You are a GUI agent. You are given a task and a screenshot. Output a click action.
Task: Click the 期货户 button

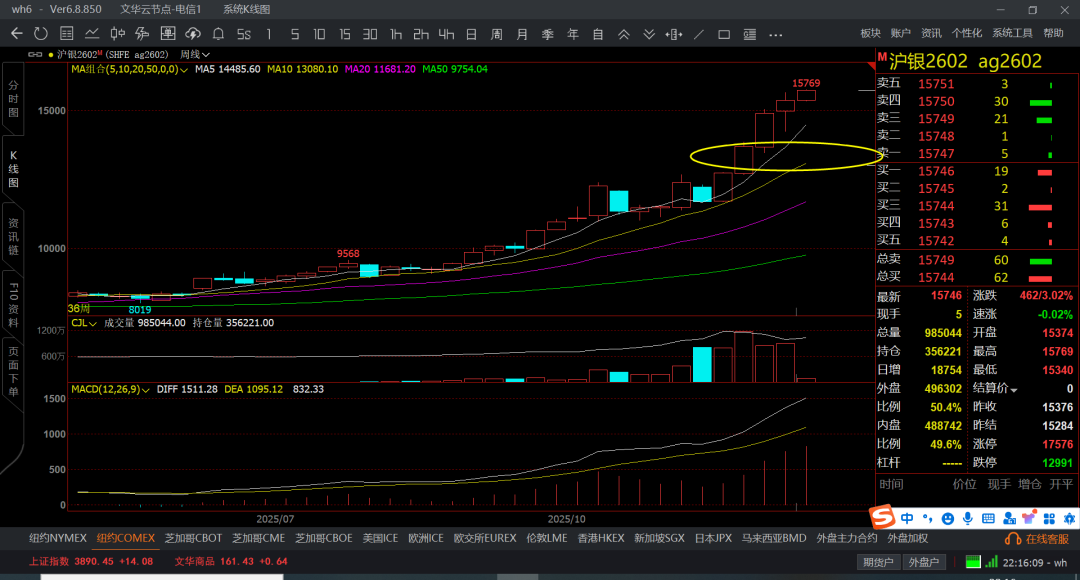[878, 562]
